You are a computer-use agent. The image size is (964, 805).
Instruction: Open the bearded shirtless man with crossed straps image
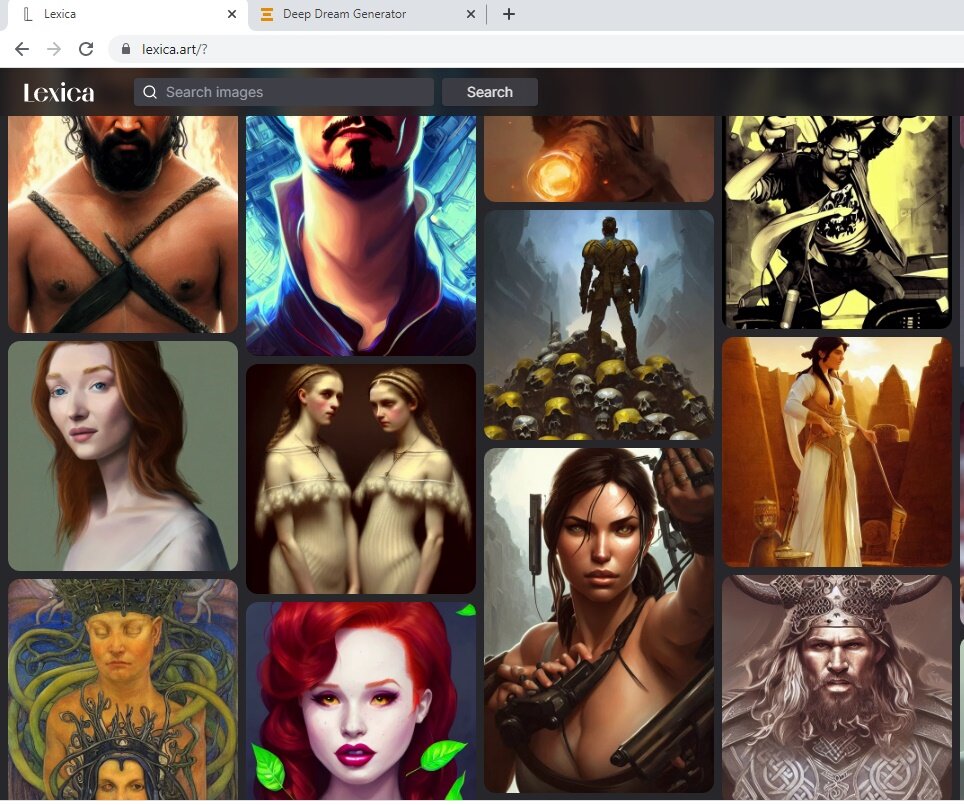pos(123,224)
